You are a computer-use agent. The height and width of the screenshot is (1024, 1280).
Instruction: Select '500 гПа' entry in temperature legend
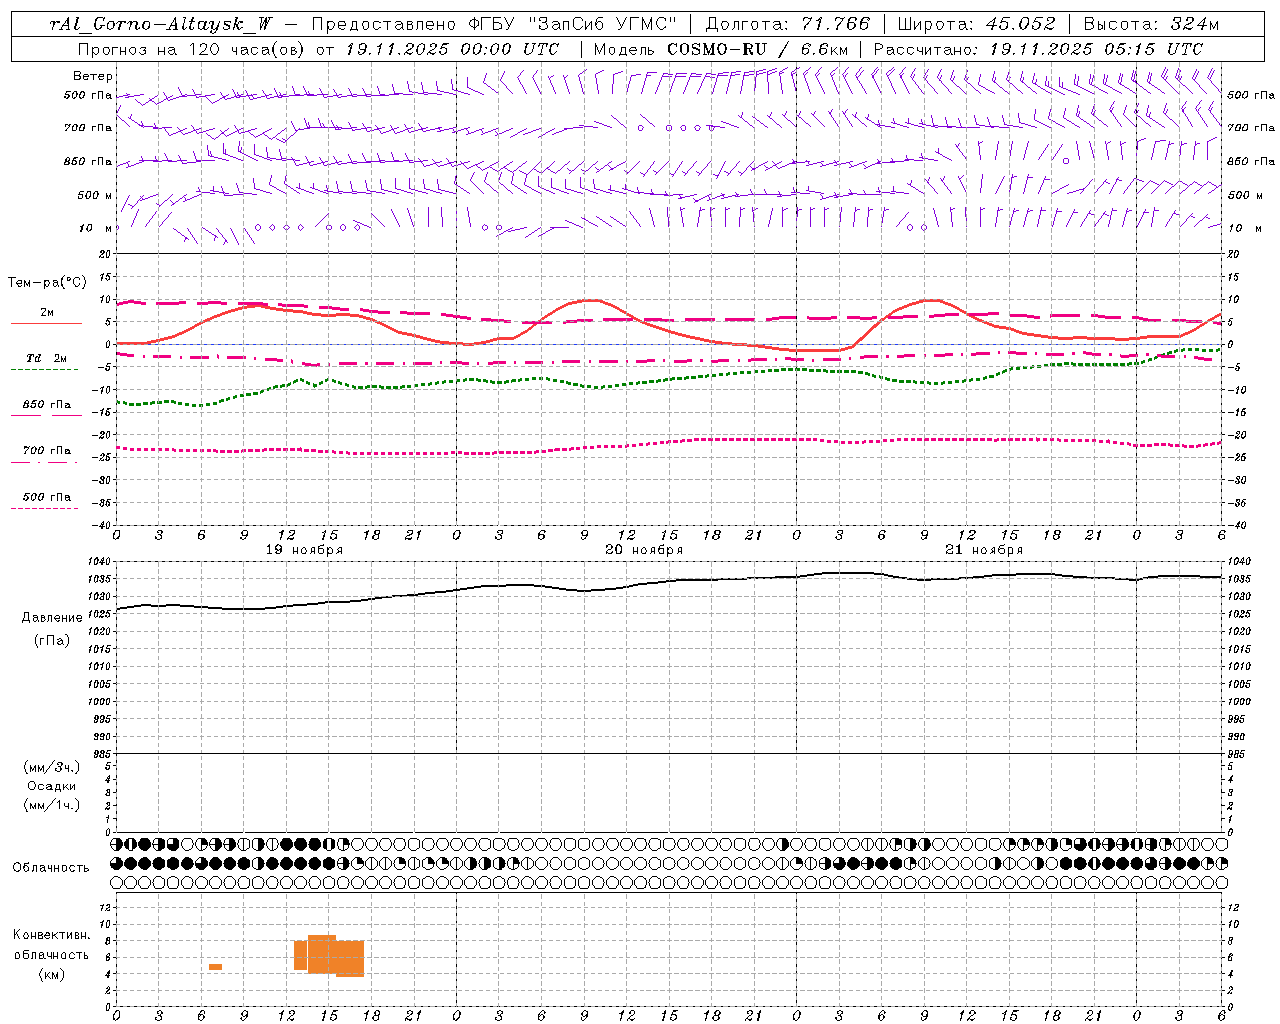click(x=47, y=497)
